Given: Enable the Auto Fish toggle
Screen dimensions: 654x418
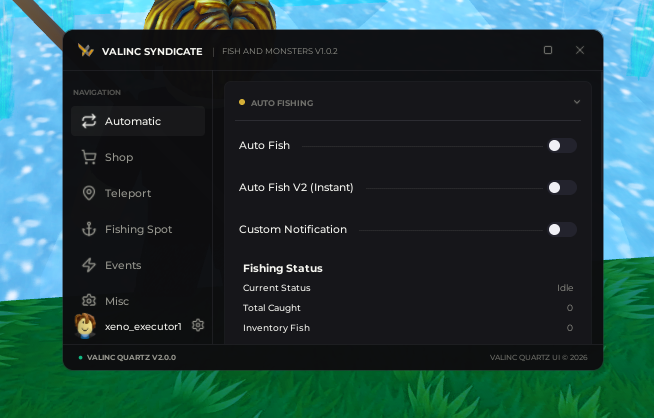Looking at the screenshot, I should point(562,146).
